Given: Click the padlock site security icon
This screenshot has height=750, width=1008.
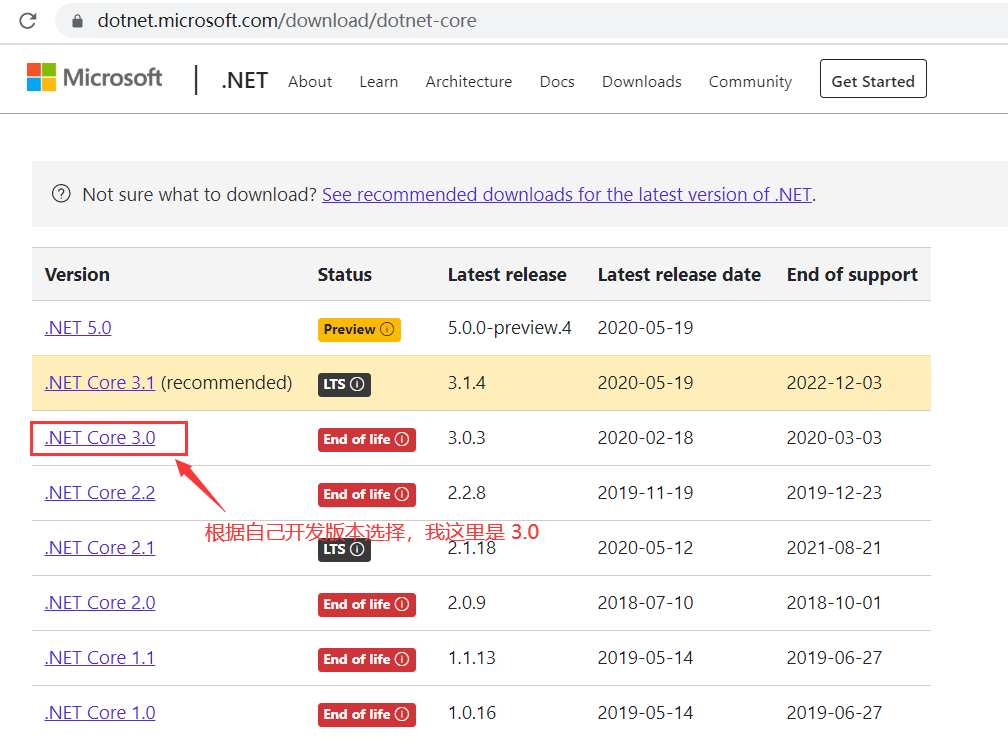Looking at the screenshot, I should [x=77, y=21].
